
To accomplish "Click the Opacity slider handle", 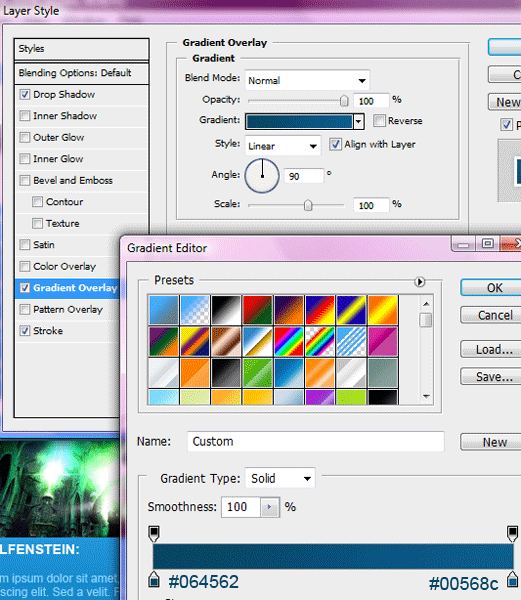I will (x=344, y=101).
